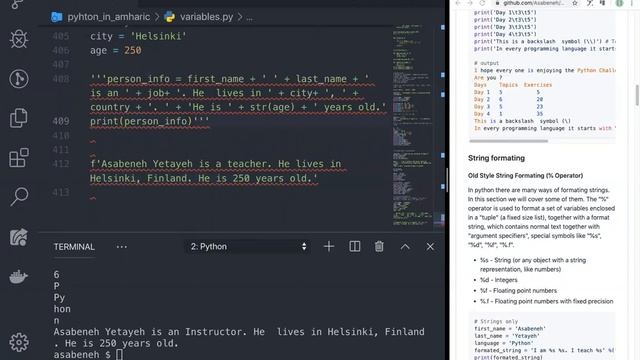Click terminal prompt 'asabeneh $'
The image size is (640, 360).
click(x=82, y=354)
